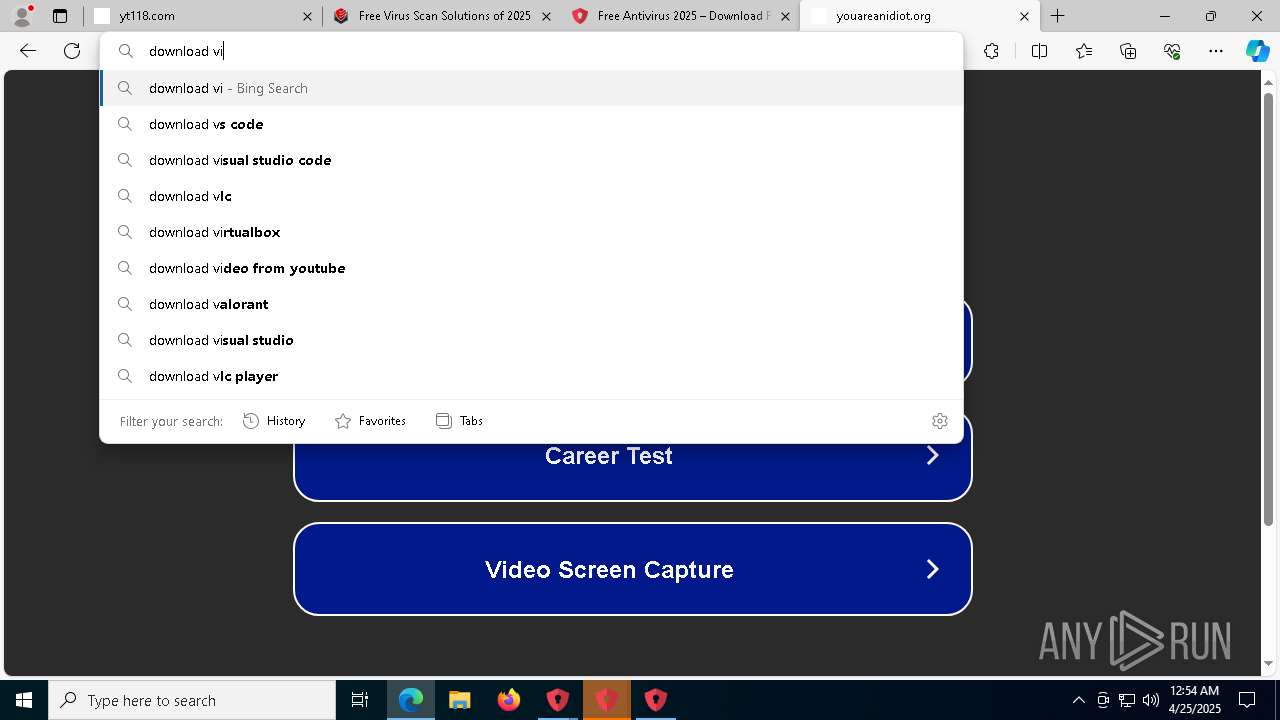Screen dimensions: 1280x720
Task: Select 'download visual studio code' suggestion
Action: coord(531,160)
